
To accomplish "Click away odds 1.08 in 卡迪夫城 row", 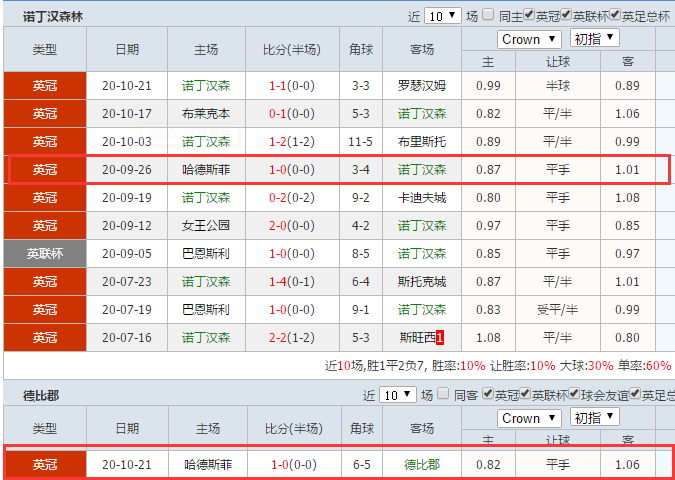I will [x=628, y=198].
